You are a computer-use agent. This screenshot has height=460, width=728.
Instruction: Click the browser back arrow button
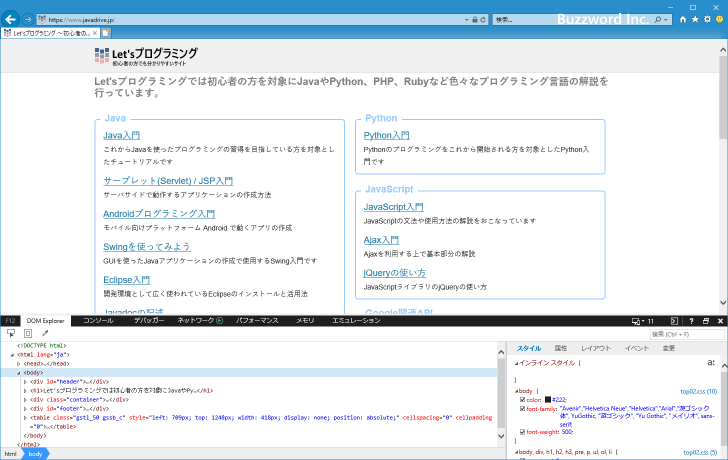pos(10,19)
